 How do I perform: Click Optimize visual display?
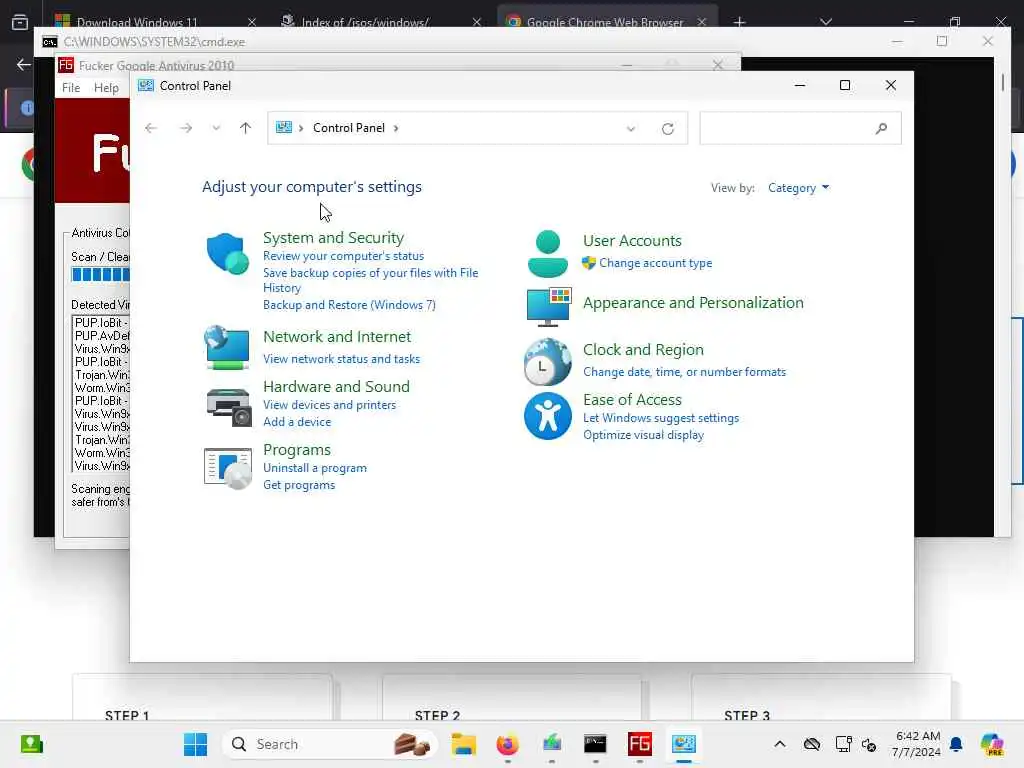tap(643, 435)
